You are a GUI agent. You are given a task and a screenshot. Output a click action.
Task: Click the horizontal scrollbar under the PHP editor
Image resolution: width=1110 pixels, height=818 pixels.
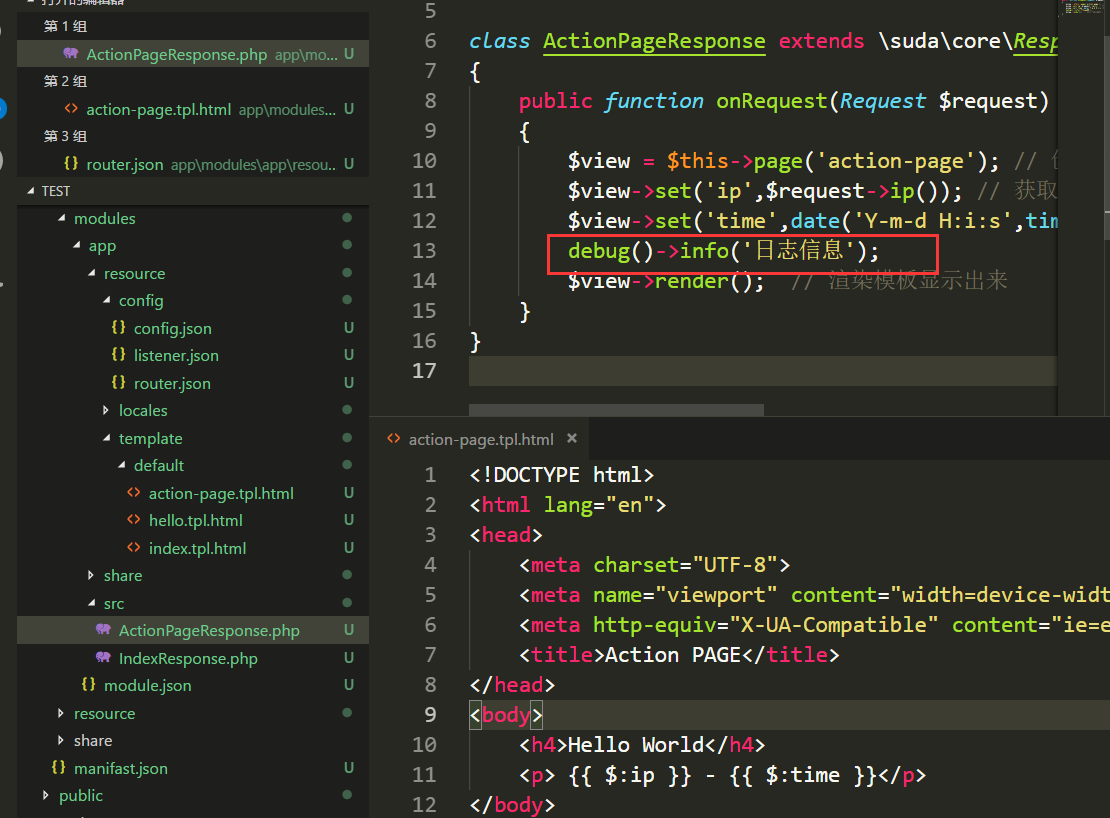[x=616, y=409]
